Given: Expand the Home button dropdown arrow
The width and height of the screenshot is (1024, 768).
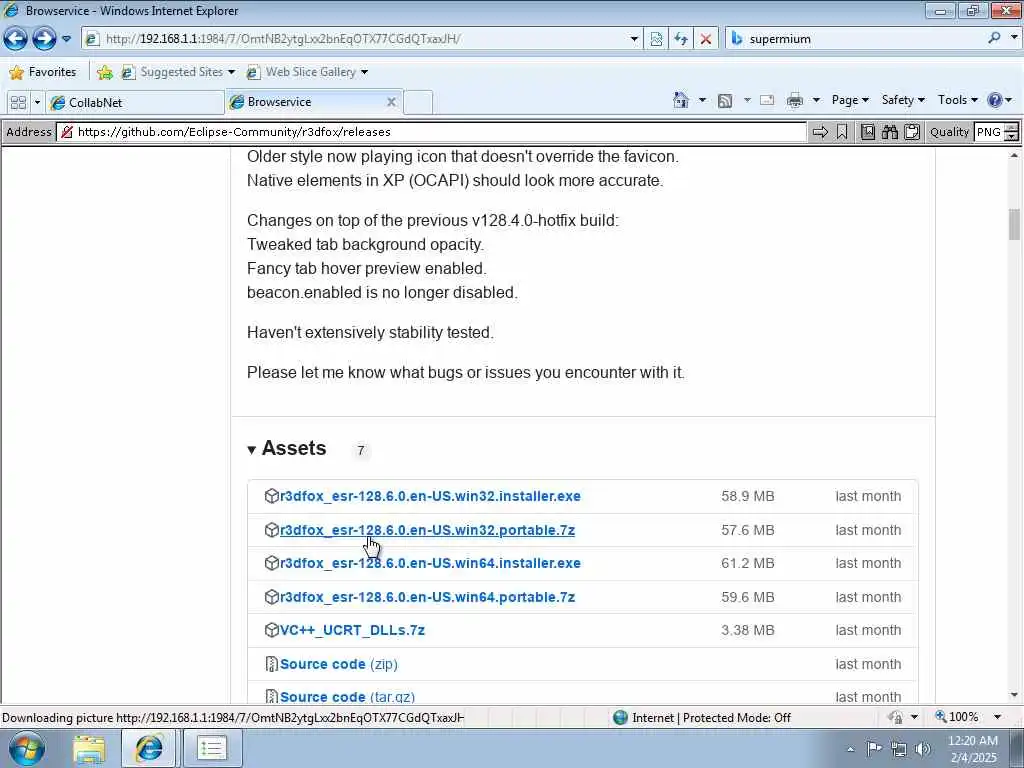Looking at the screenshot, I should coord(702,101).
